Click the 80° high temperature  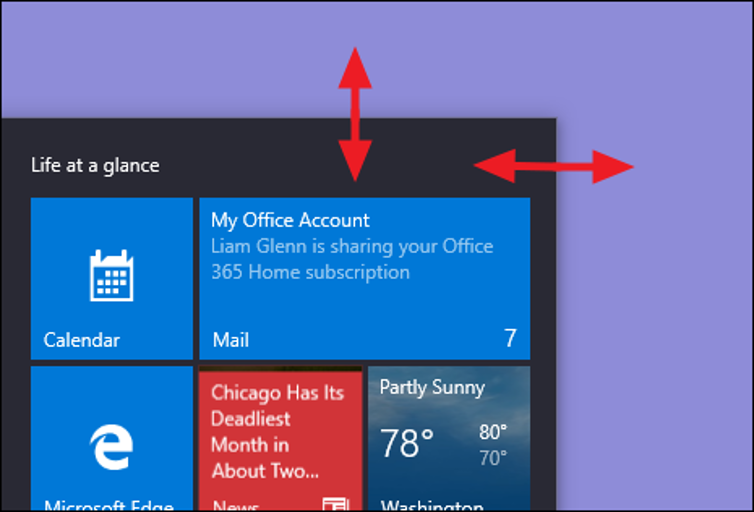[x=493, y=432]
